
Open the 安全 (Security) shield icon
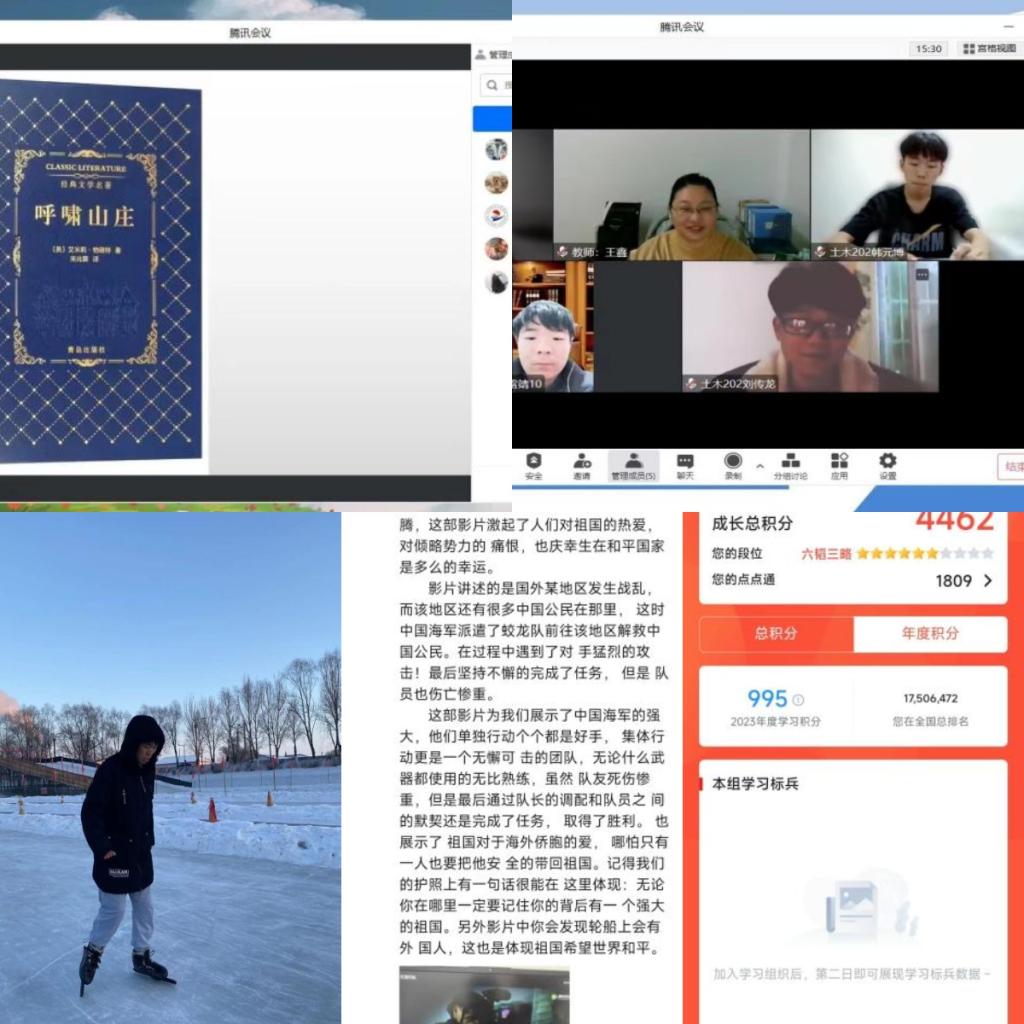[x=534, y=465]
